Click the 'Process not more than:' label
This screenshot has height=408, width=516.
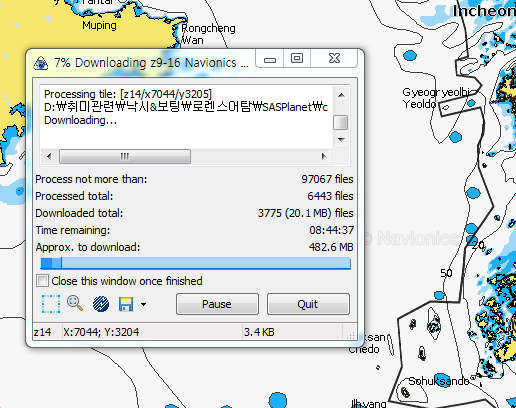pos(91,179)
